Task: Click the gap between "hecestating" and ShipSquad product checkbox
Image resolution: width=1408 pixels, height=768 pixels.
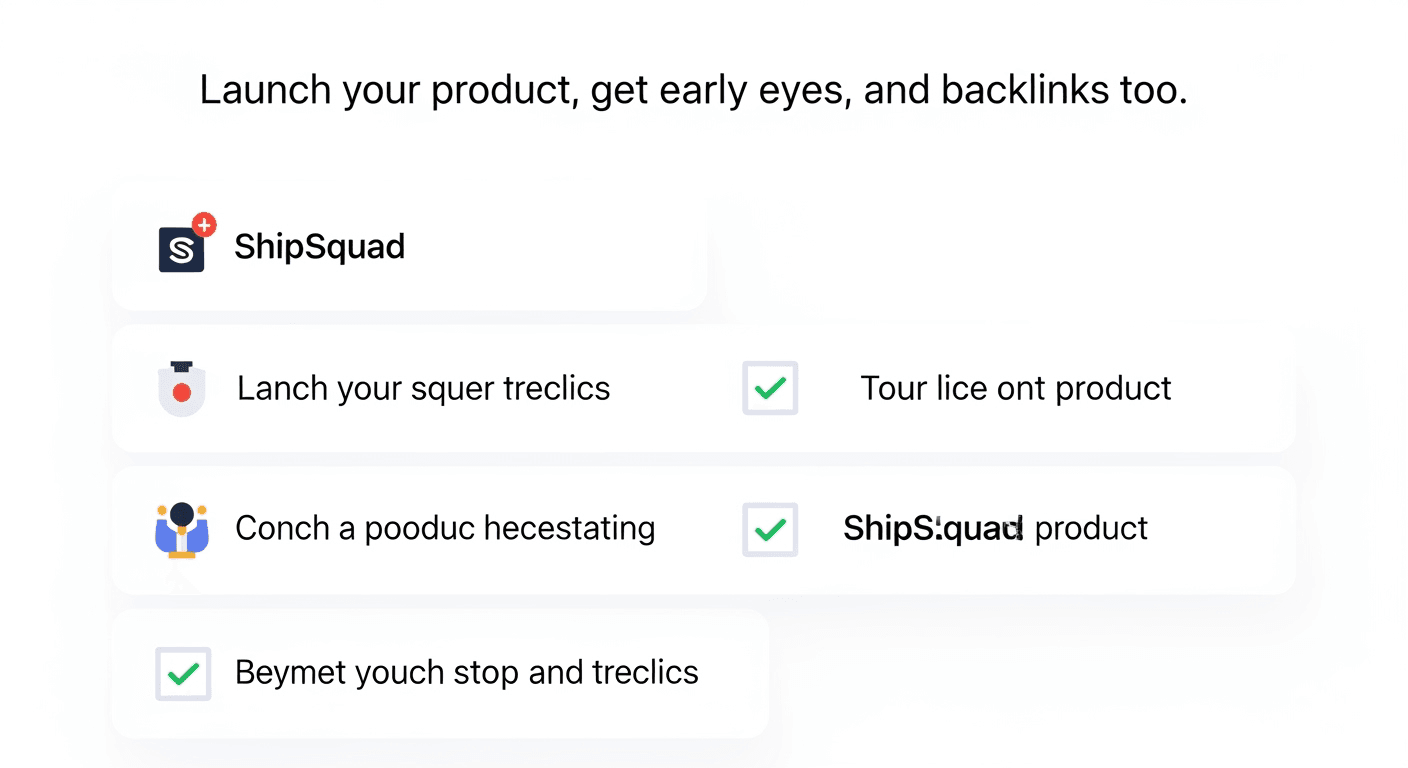Action: [x=698, y=528]
